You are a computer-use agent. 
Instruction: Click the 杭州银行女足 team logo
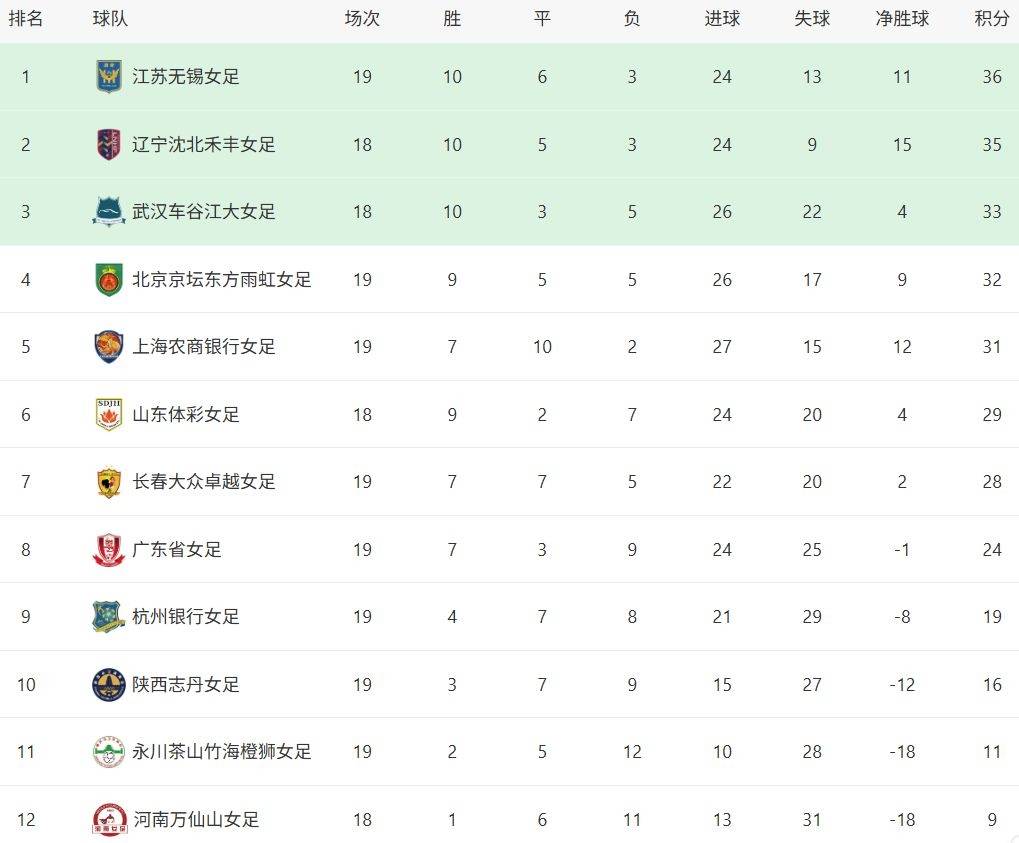coord(109,617)
